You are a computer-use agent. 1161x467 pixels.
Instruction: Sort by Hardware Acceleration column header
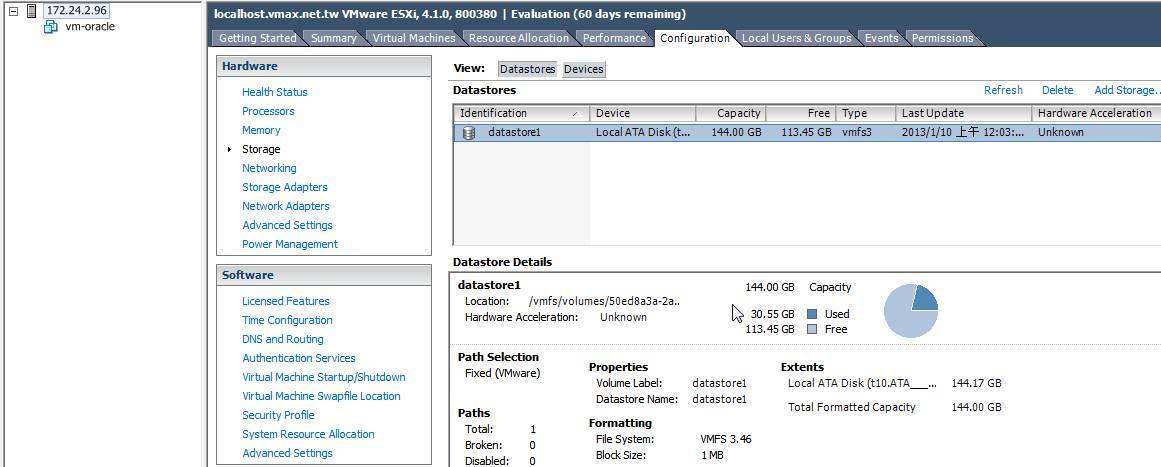point(1096,113)
